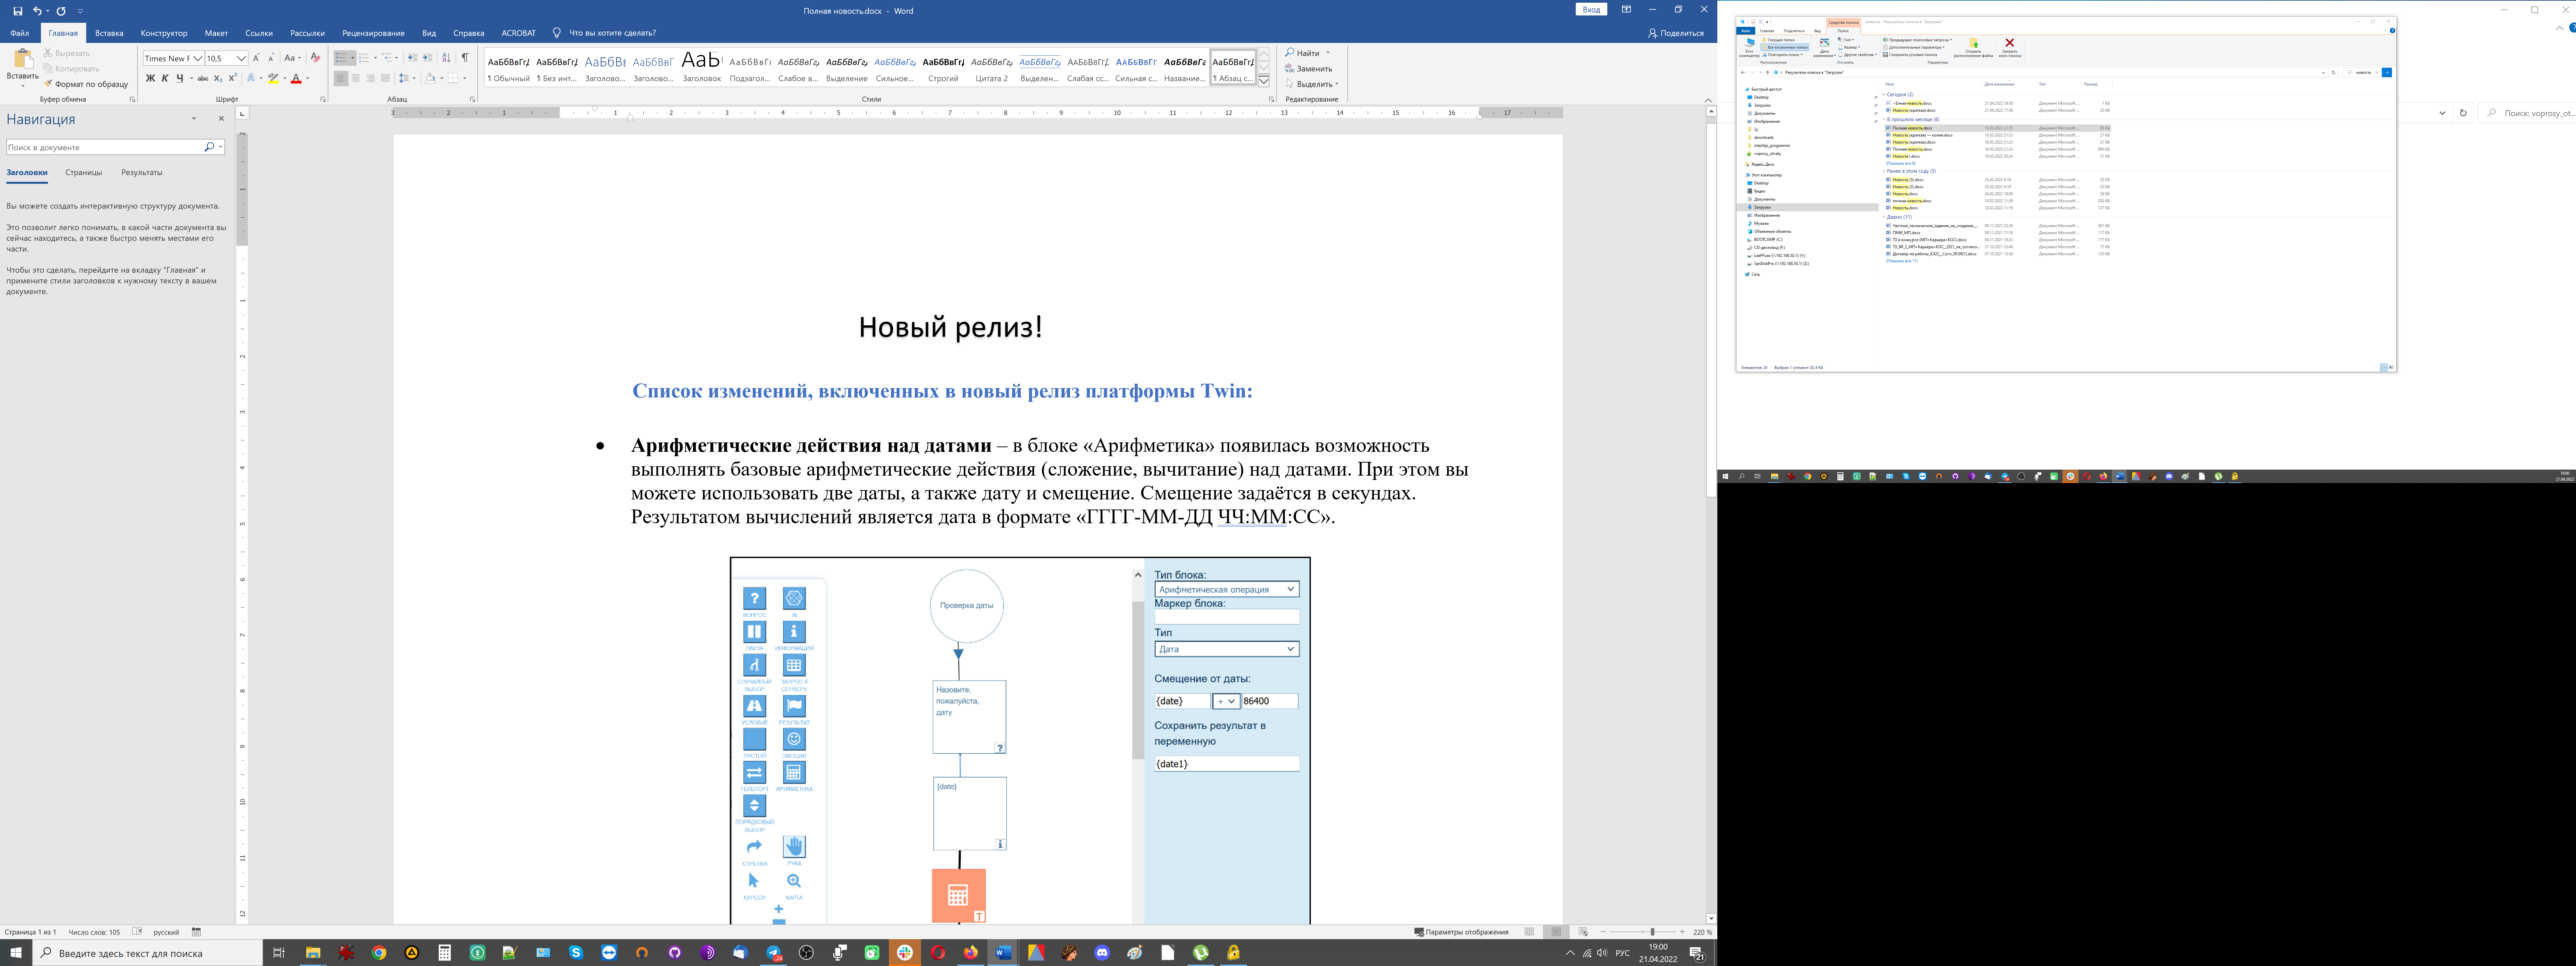Click the superscript icon

coord(233,78)
